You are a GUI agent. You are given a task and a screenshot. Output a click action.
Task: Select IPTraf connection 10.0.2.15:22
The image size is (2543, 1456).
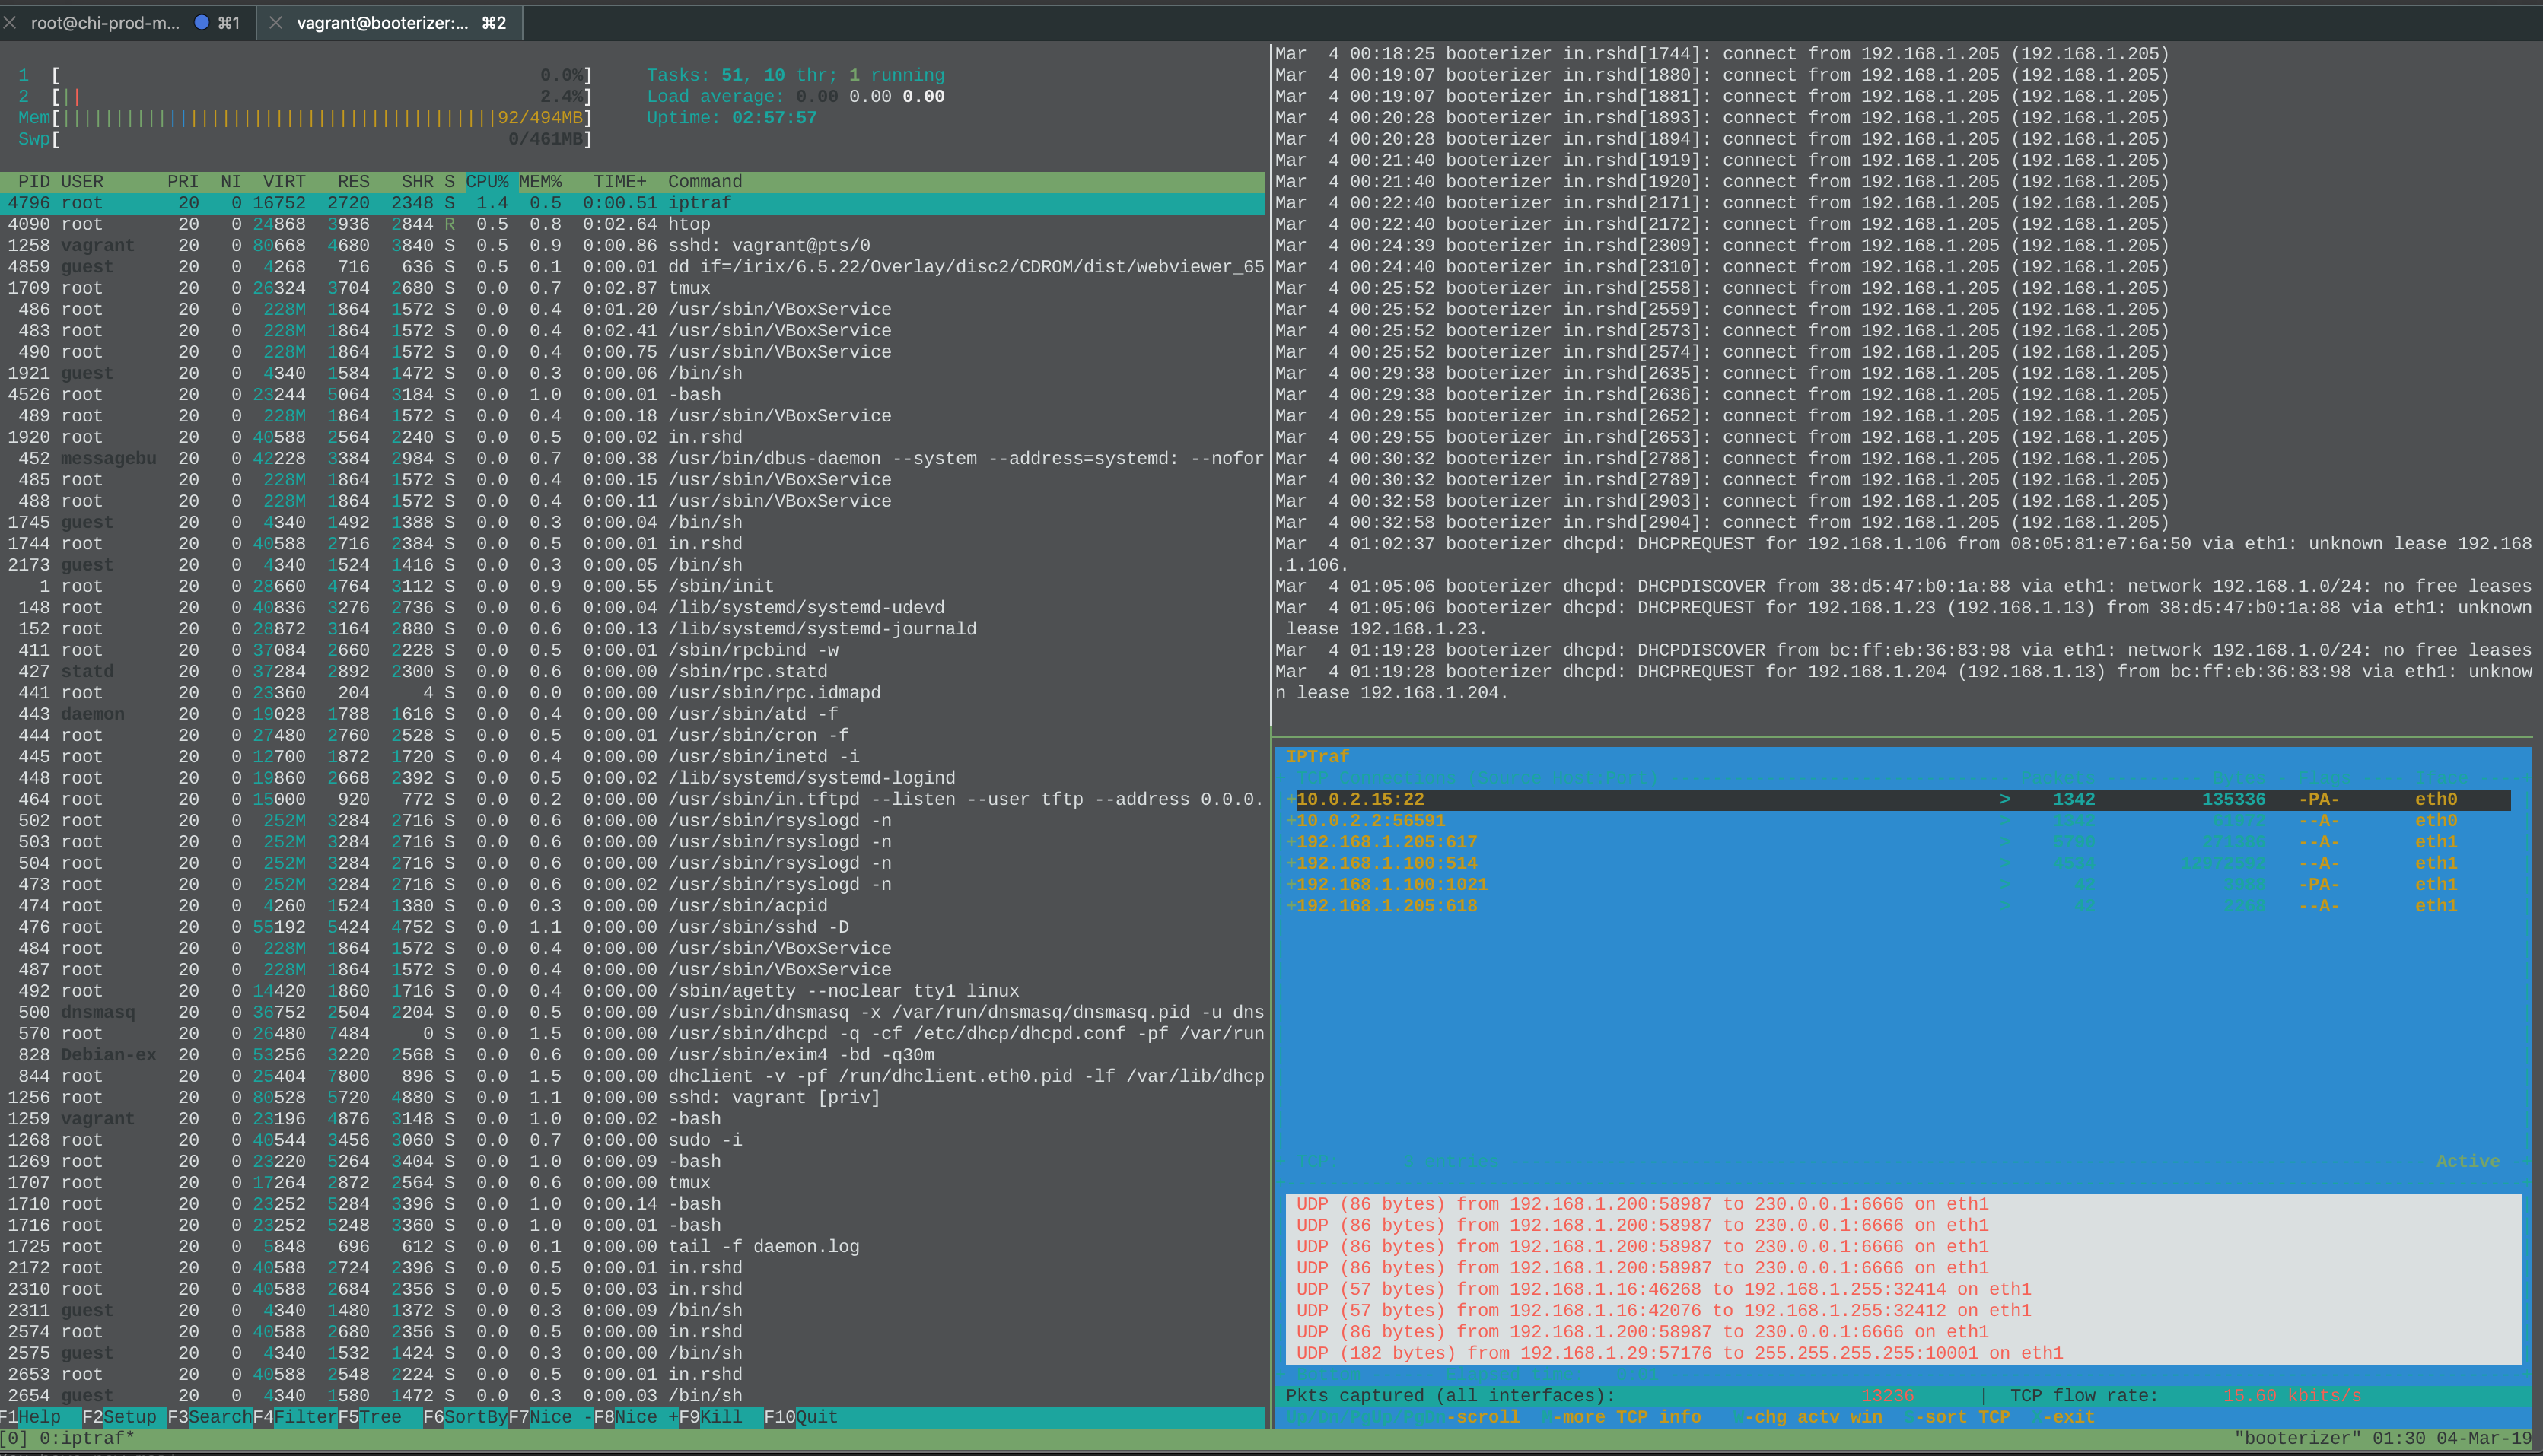tap(1898, 799)
